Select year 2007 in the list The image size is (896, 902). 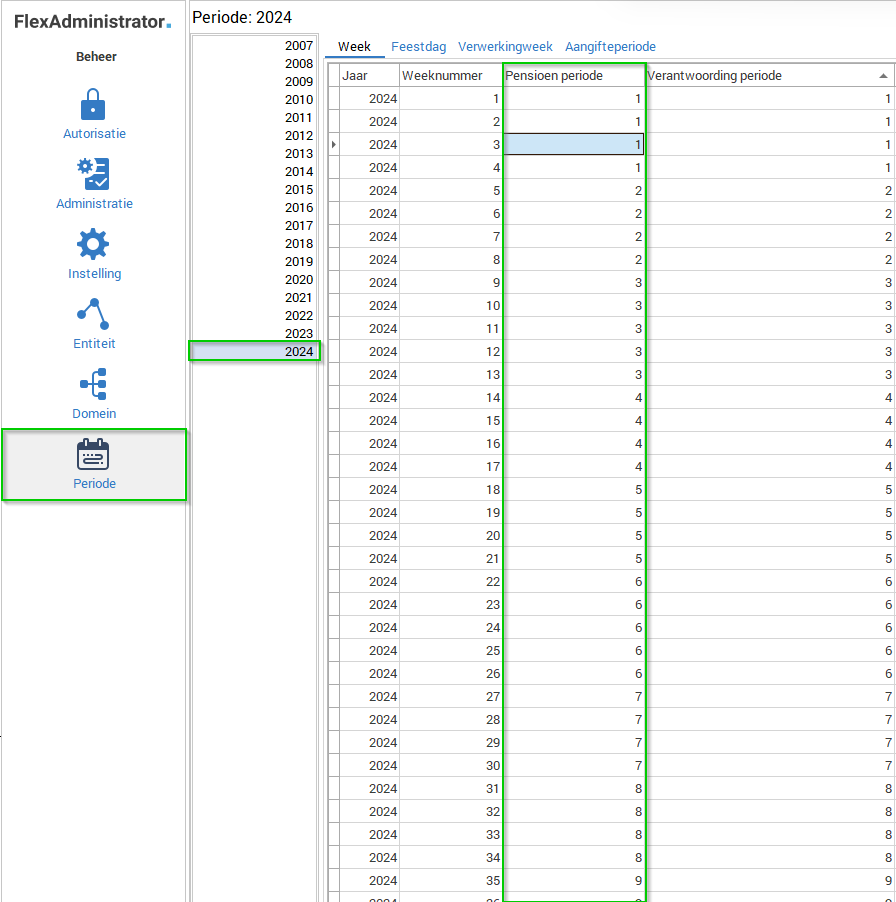pyautogui.click(x=298, y=46)
